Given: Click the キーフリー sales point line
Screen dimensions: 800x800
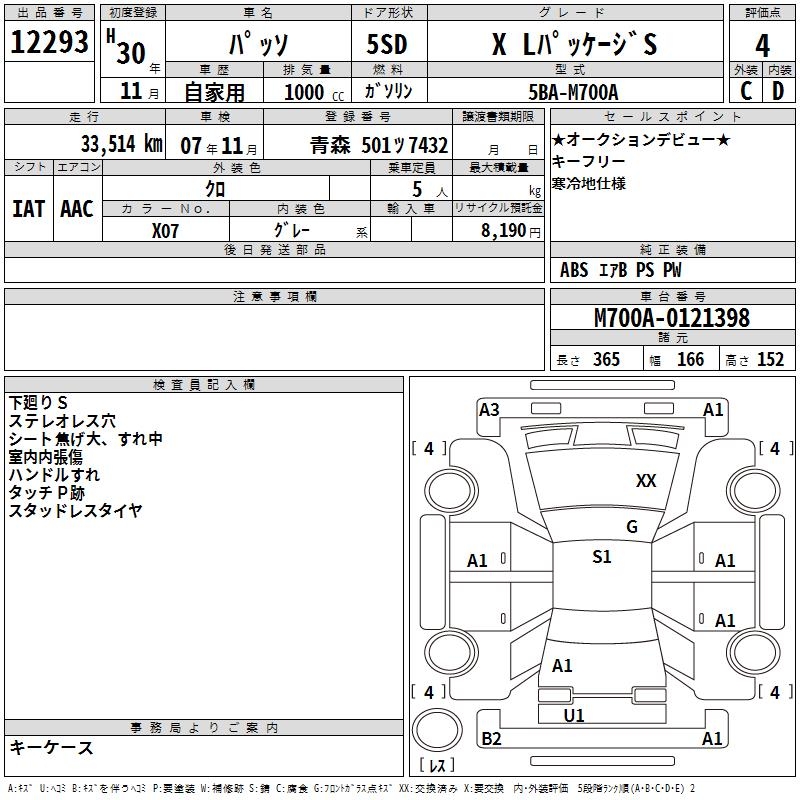Looking at the screenshot, I should [588, 161].
